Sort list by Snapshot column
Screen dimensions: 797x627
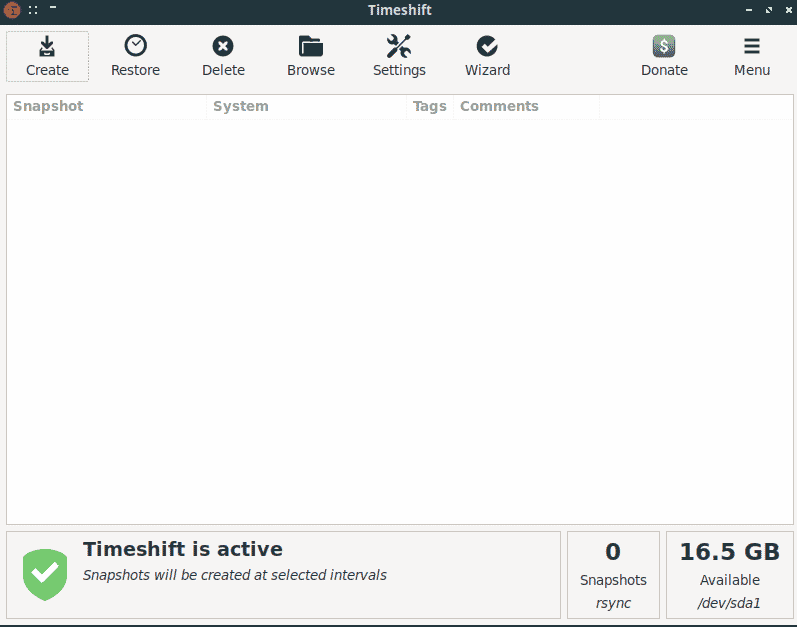click(107, 106)
